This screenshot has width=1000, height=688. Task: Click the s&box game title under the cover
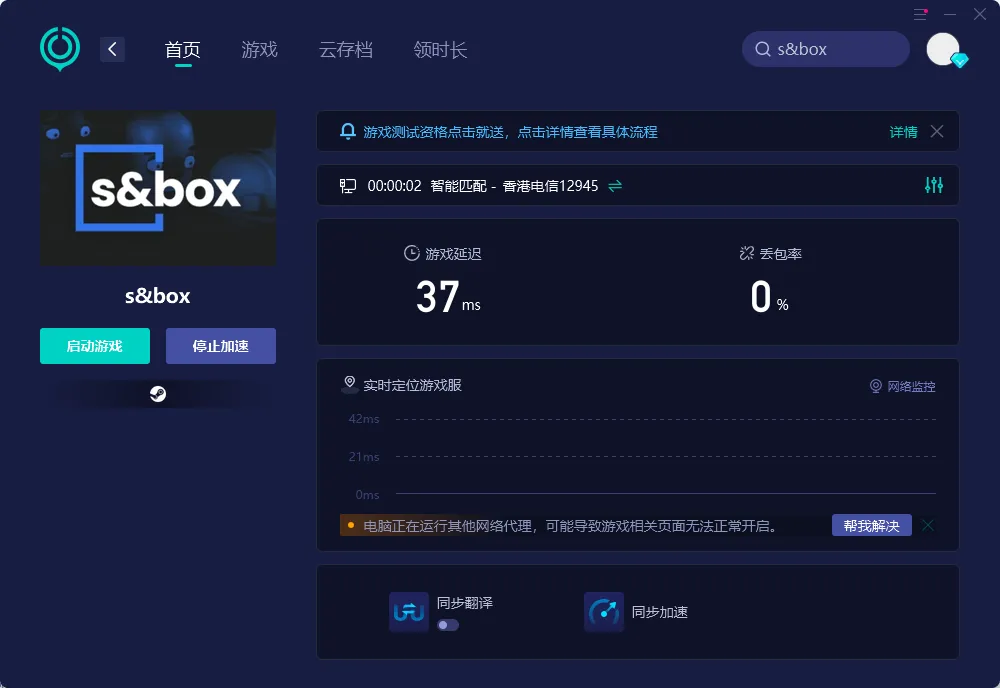click(158, 296)
